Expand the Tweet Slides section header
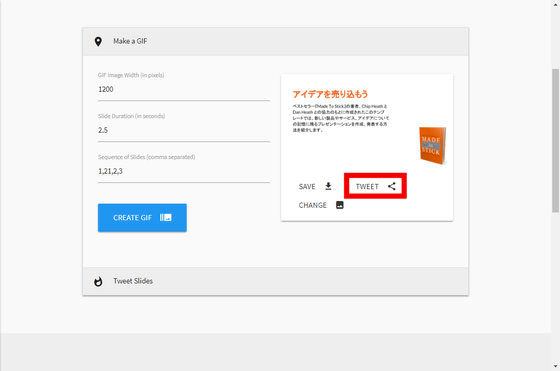This screenshot has width=560, height=371. tap(275, 281)
